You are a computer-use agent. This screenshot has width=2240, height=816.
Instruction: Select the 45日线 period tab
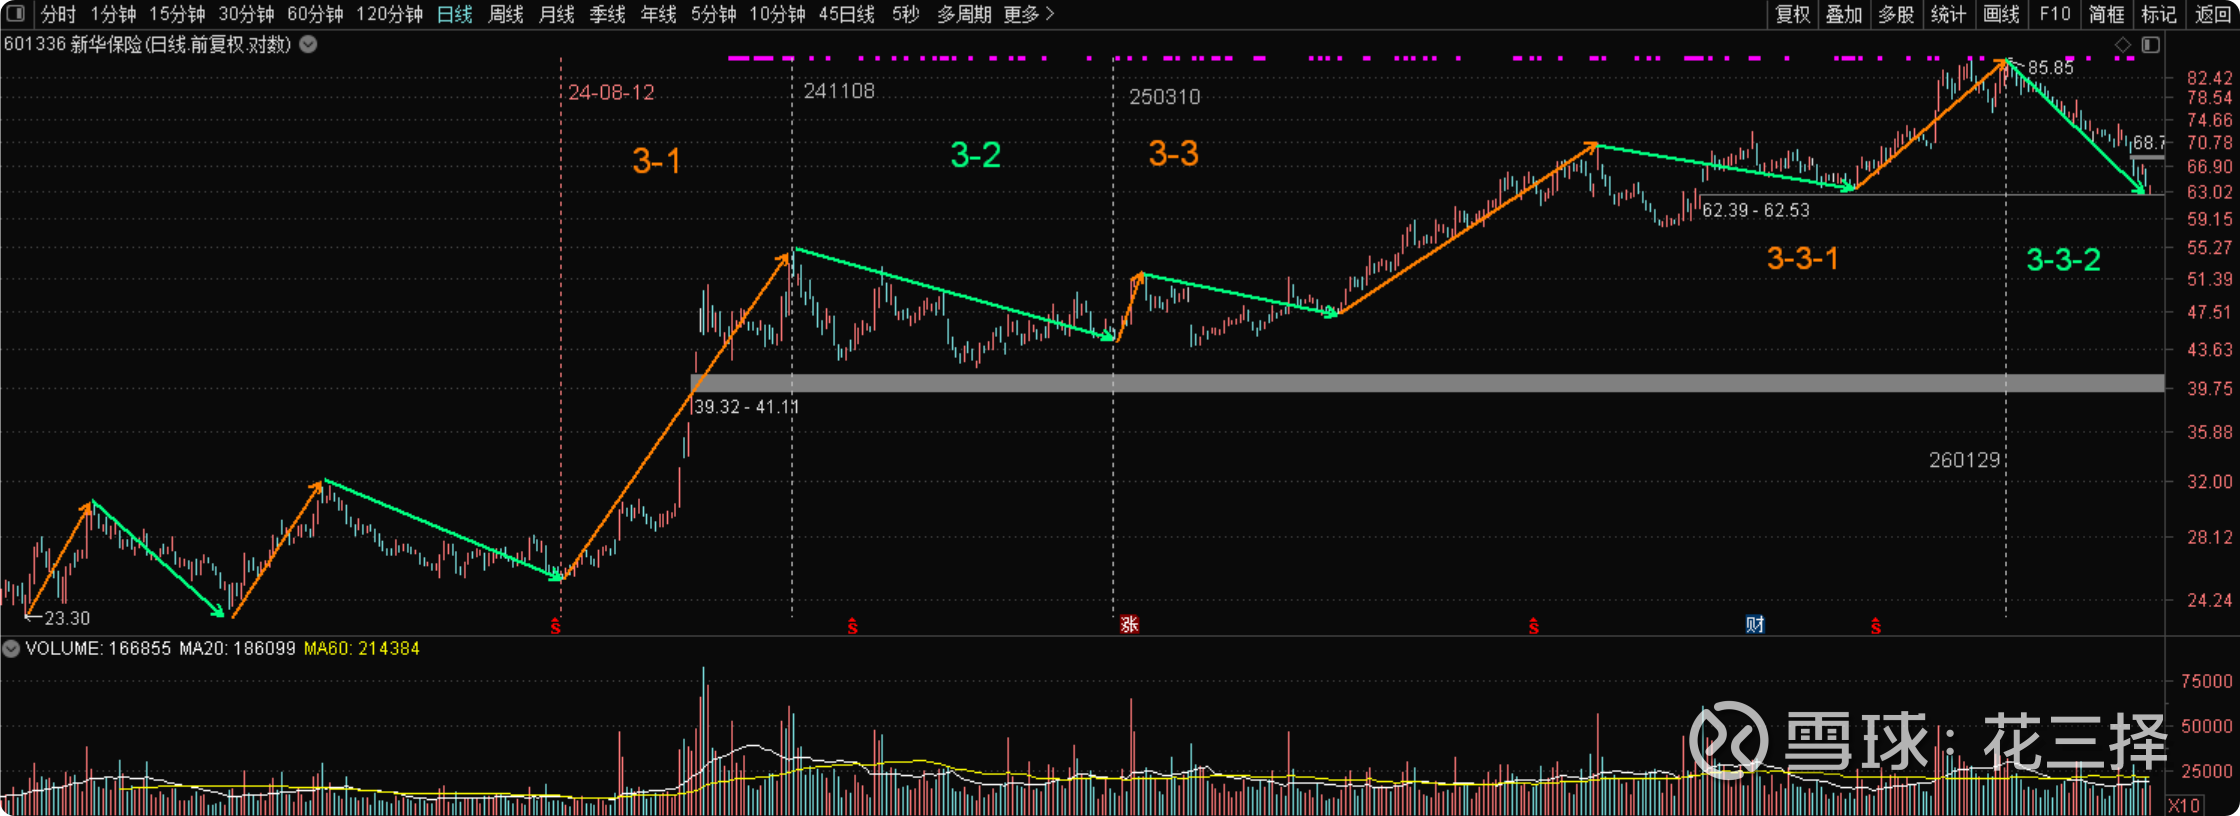click(846, 14)
